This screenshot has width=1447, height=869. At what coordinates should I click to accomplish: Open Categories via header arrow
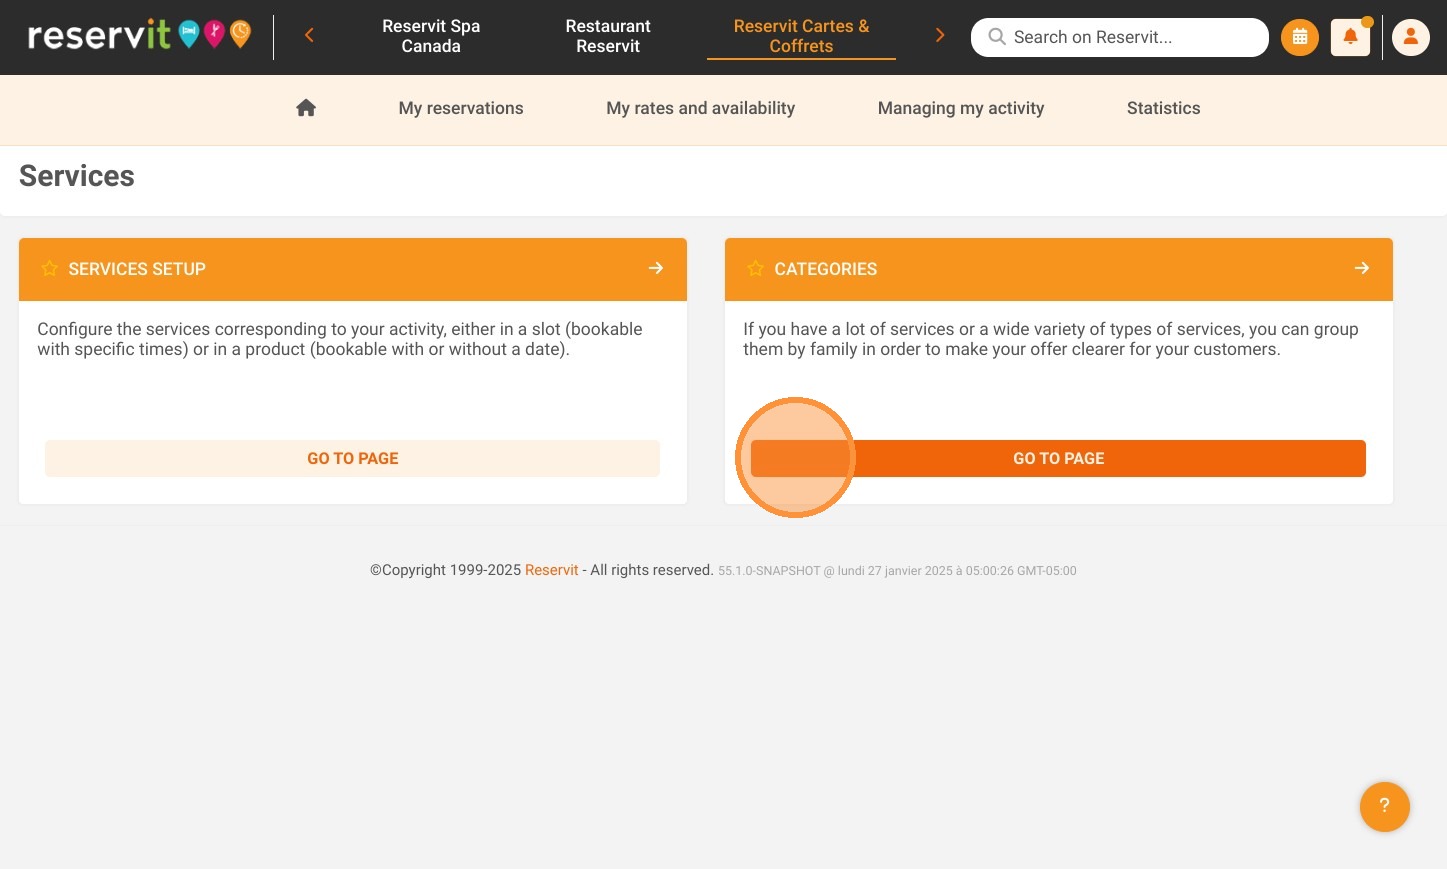pos(1362,268)
